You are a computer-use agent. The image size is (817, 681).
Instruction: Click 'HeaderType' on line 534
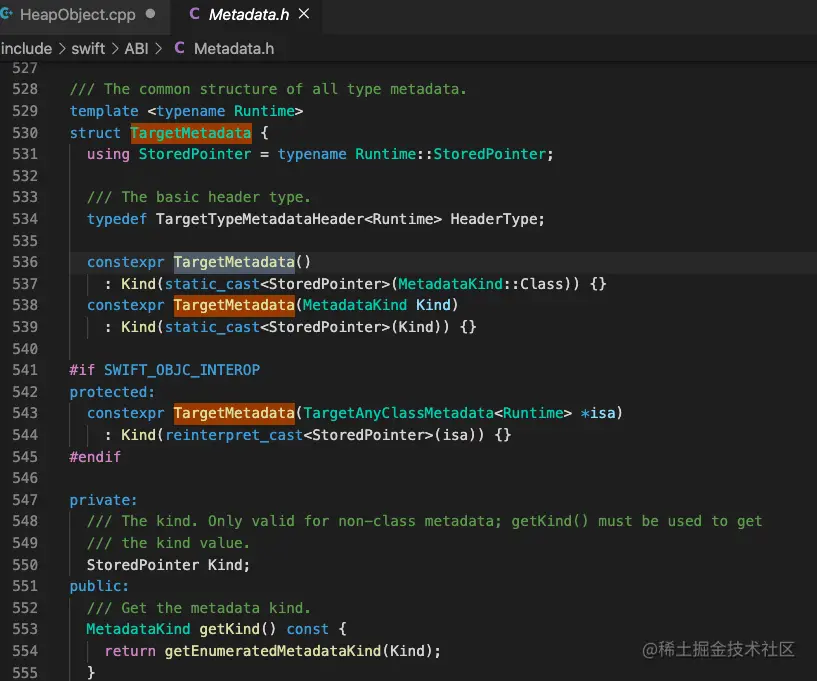[493, 219]
